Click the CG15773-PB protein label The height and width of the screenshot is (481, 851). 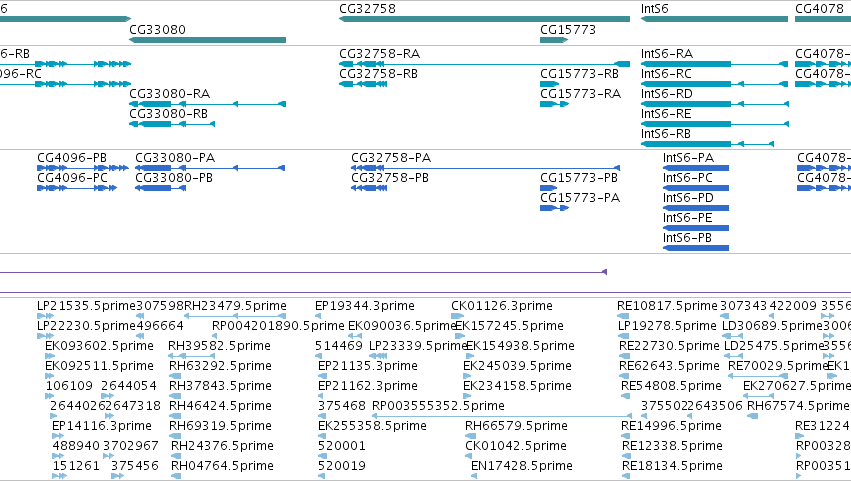point(579,178)
